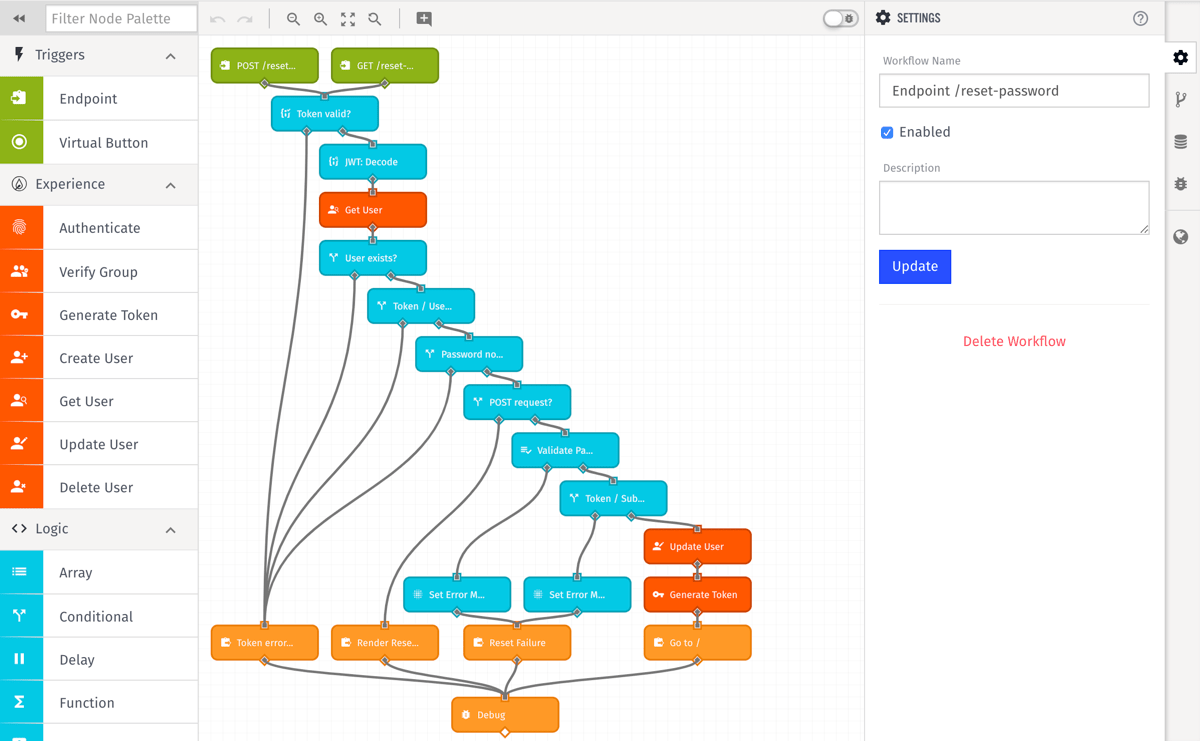This screenshot has height=741, width=1200.
Task: Toggle the Enabled checkbox
Action: (x=887, y=132)
